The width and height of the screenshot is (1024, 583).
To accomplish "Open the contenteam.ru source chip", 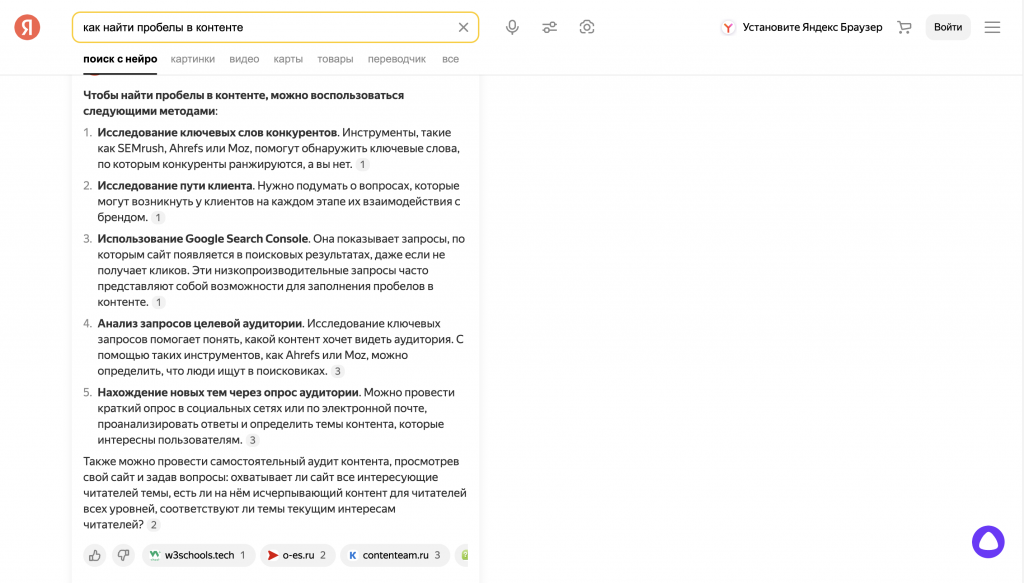I will 394,555.
